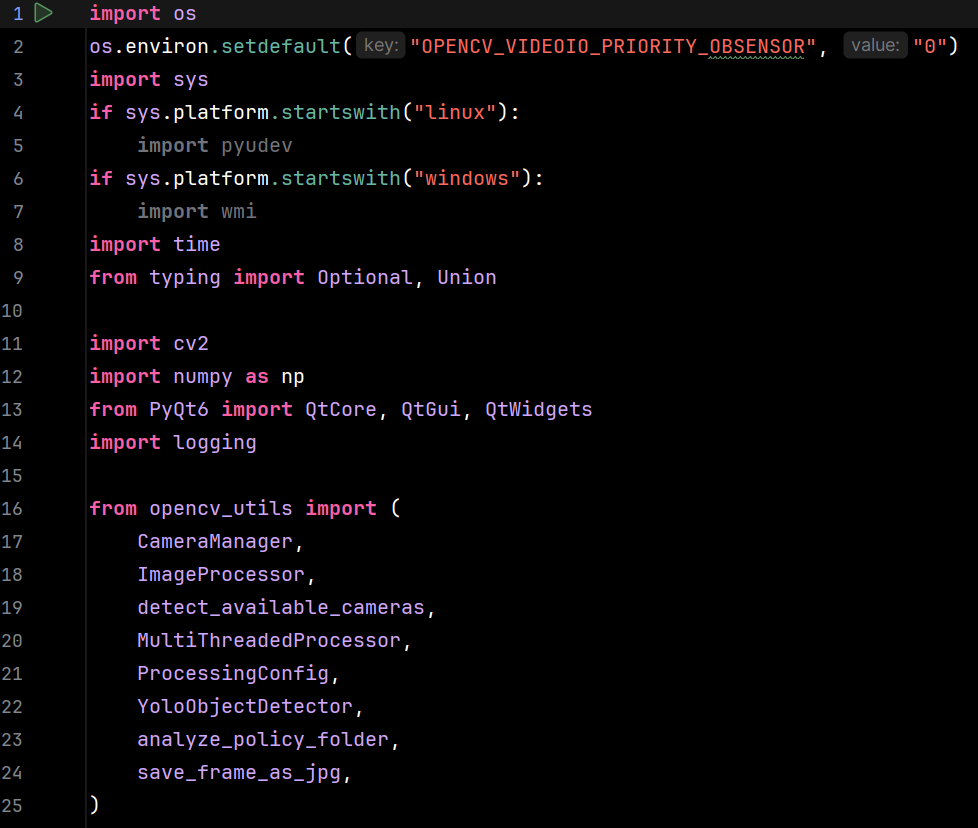Click save_frame_as_jpg import entry
This screenshot has width=978, height=828.
pyautogui.click(x=239, y=772)
